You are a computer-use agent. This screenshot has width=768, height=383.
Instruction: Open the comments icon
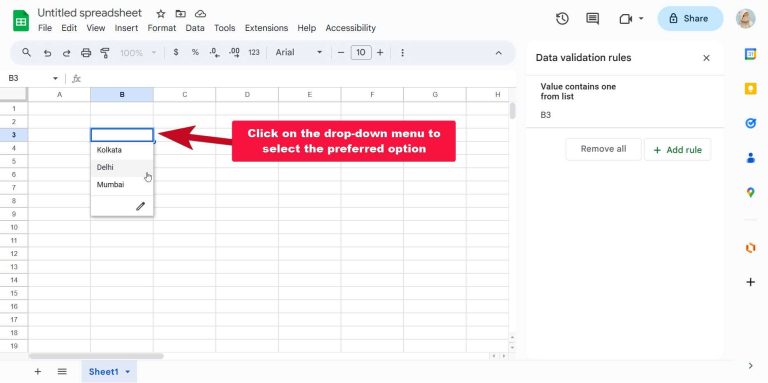click(x=593, y=19)
